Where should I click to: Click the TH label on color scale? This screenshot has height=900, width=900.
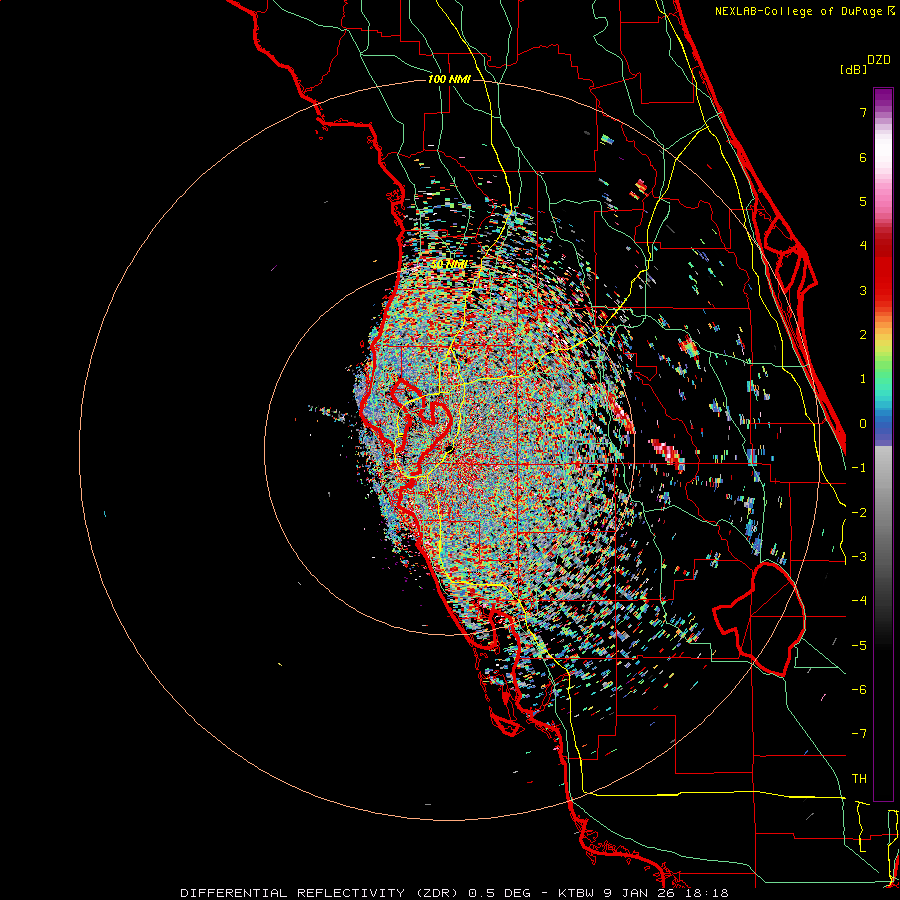click(x=859, y=779)
